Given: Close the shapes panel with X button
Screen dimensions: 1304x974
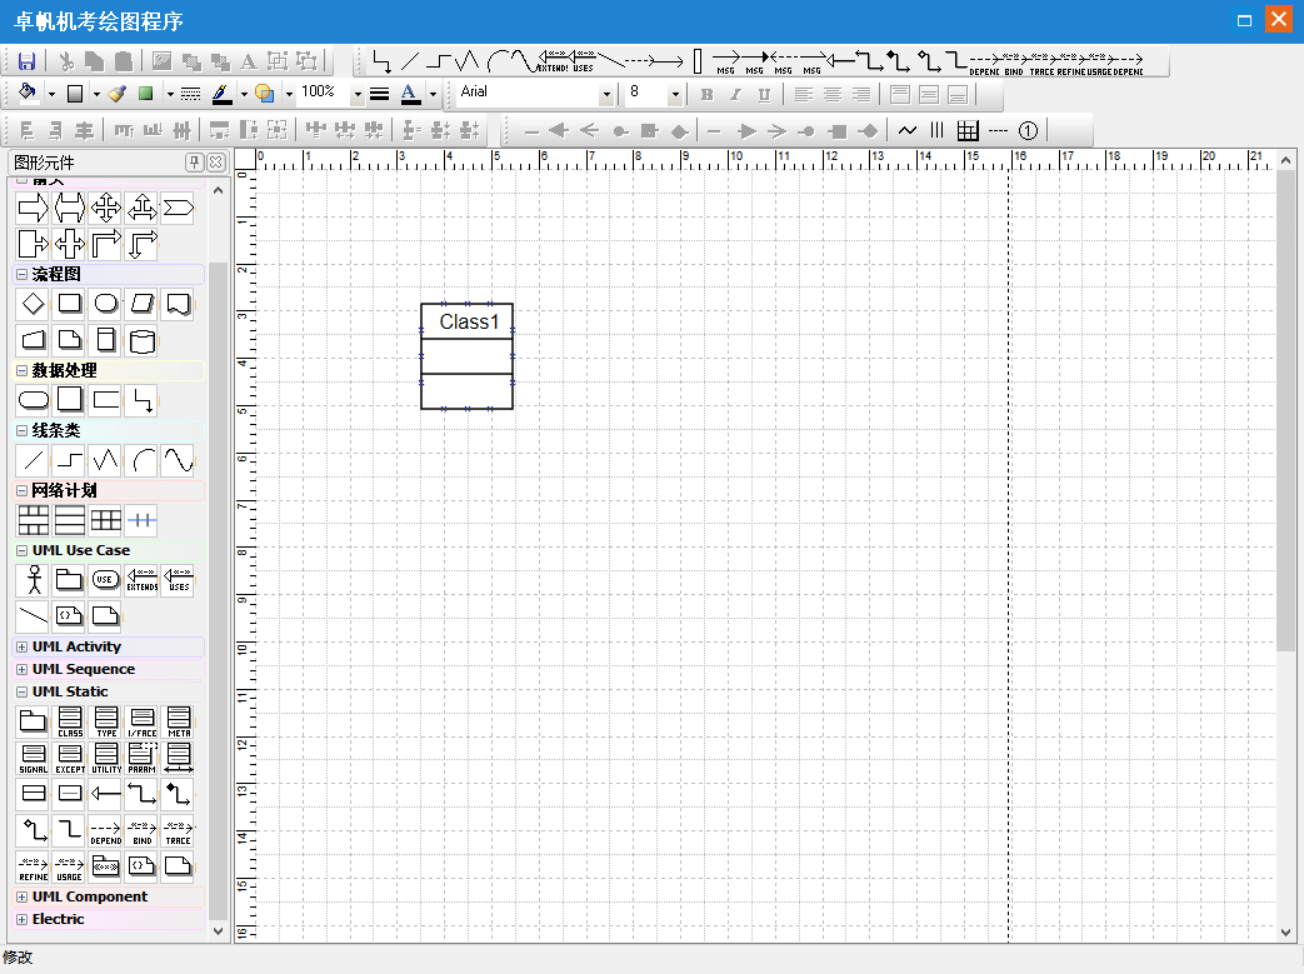Looking at the screenshot, I should point(216,162).
